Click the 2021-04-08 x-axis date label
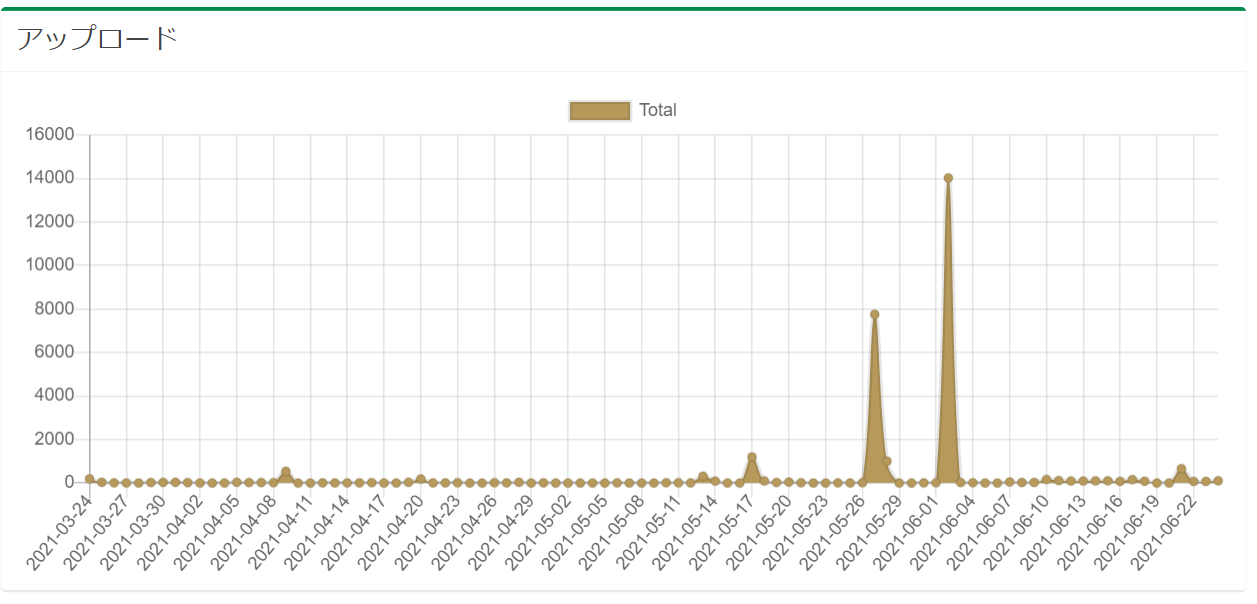The height and width of the screenshot is (604, 1257). pos(244,531)
